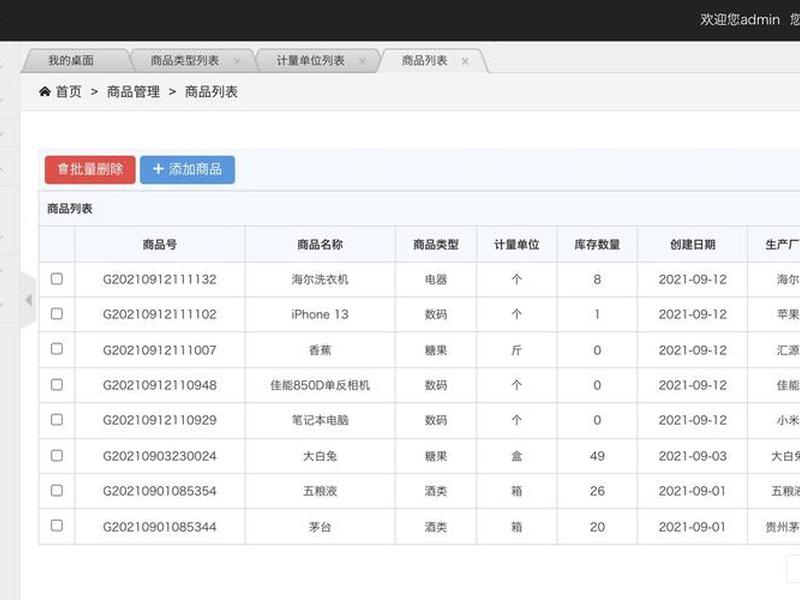
Task: Click 计量单位 column header
Action: pyautogui.click(x=516, y=244)
